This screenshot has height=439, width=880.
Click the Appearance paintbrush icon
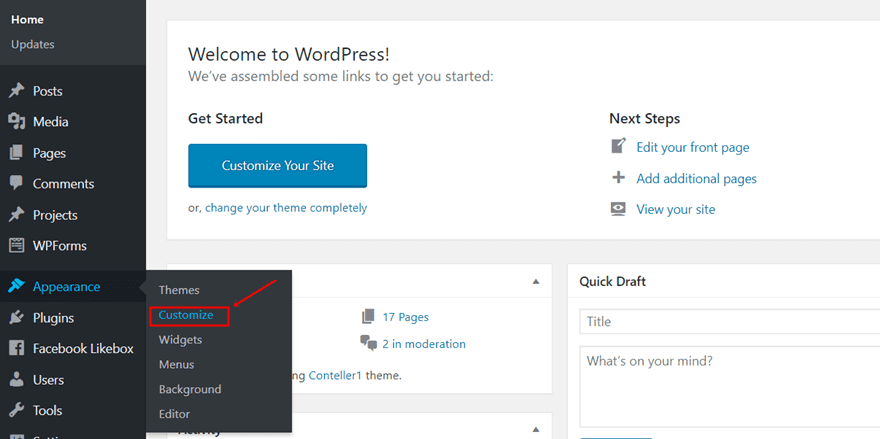pyautogui.click(x=17, y=286)
